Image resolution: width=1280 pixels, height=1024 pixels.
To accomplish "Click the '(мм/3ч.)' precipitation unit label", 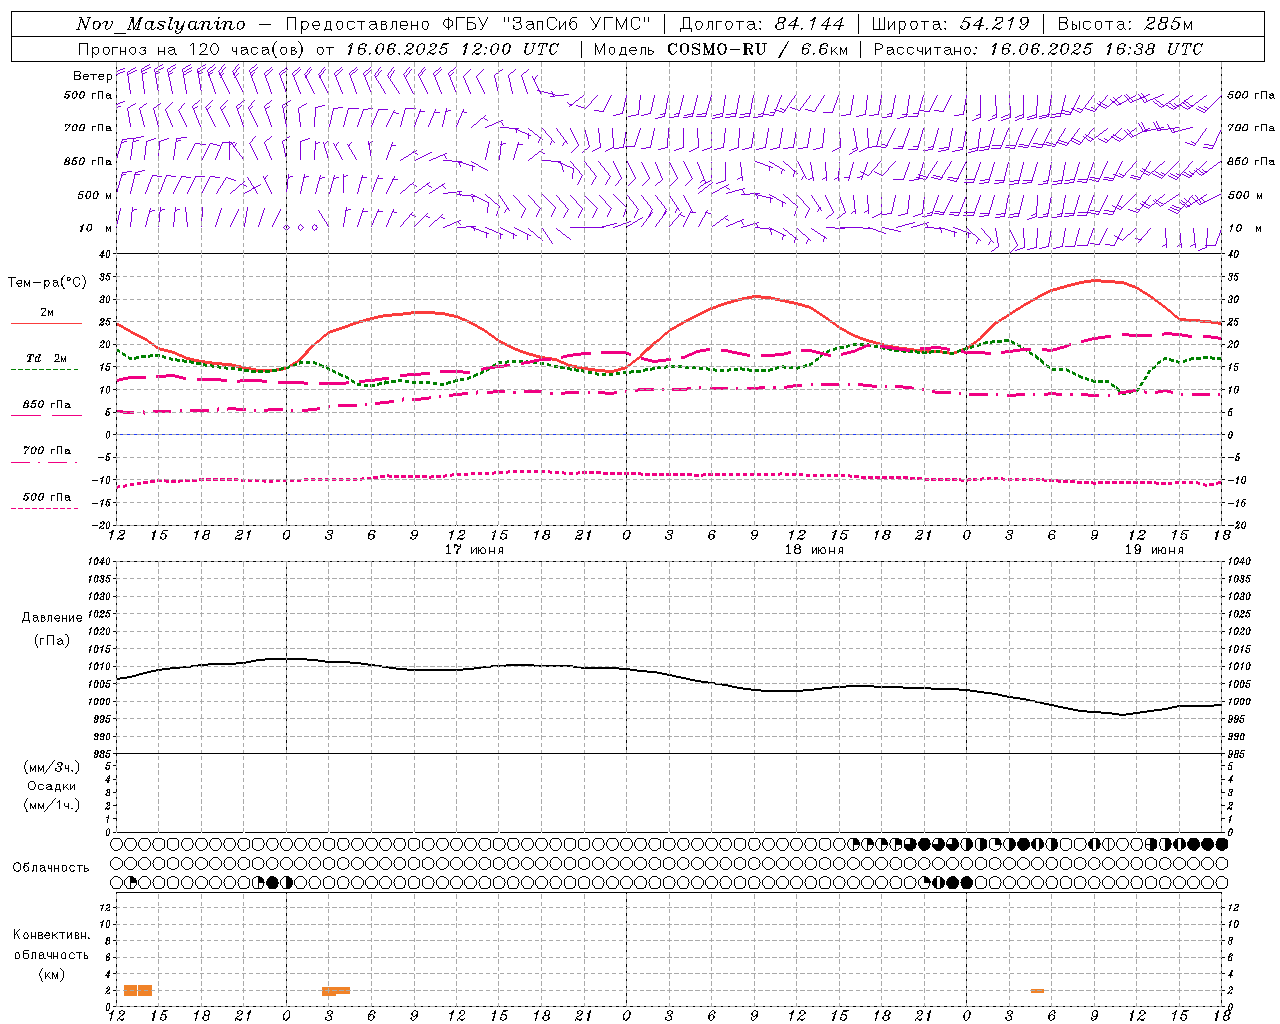I will (52, 767).
